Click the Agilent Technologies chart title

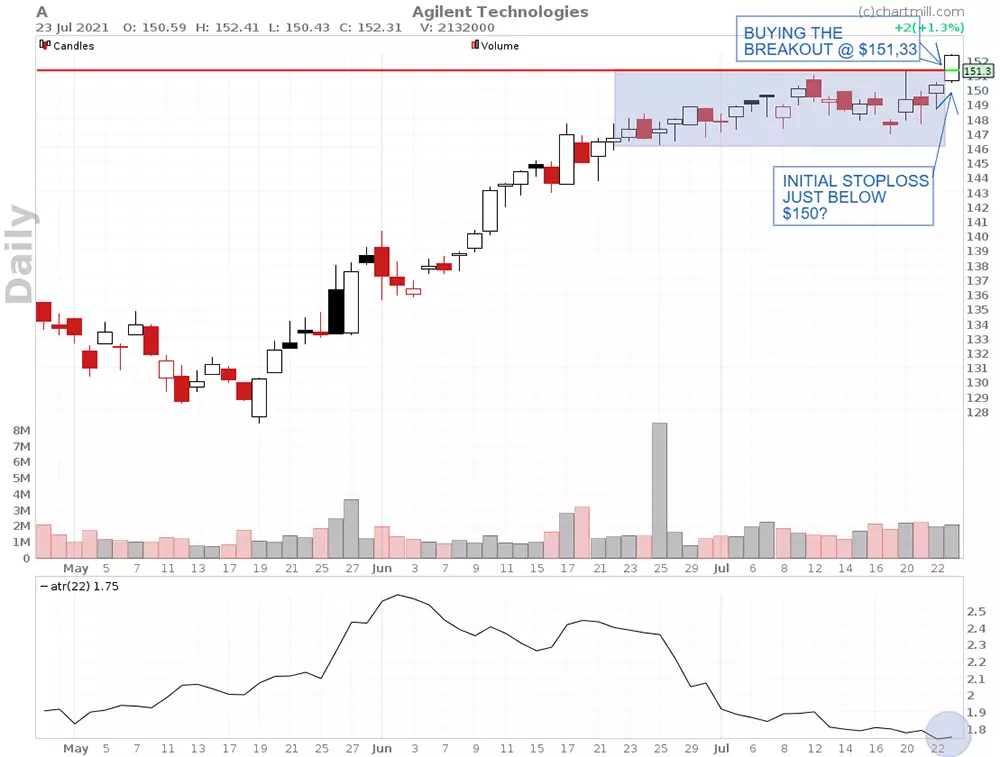coord(500,11)
